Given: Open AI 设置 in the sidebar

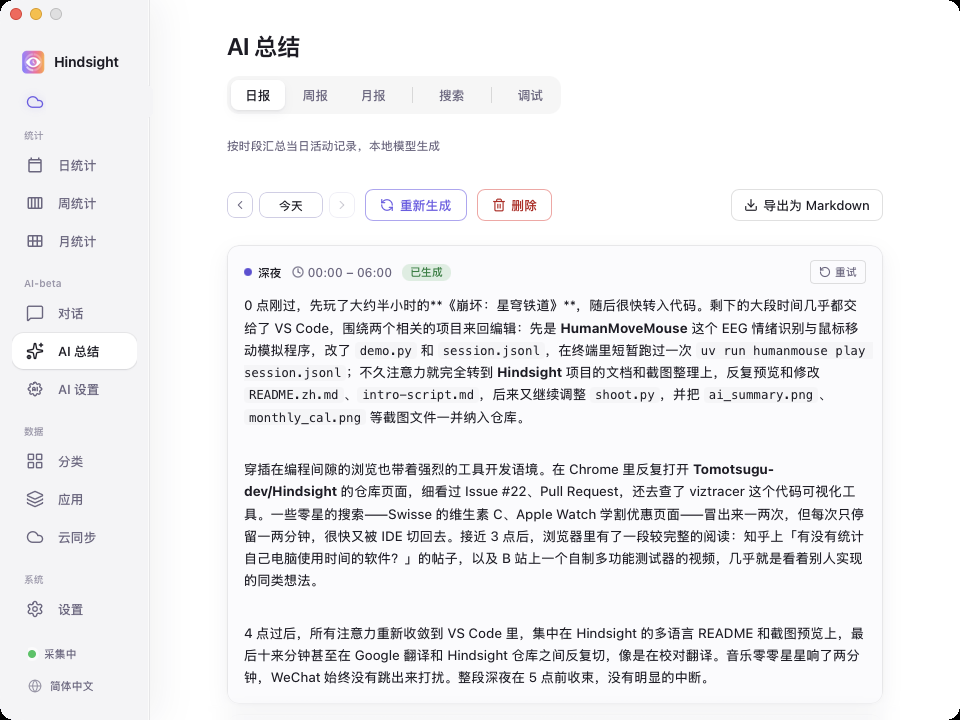Looking at the screenshot, I should pos(75,389).
